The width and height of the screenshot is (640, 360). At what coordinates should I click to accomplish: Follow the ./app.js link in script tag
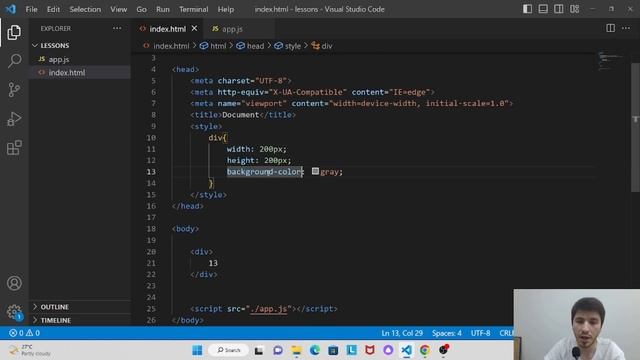(269, 309)
